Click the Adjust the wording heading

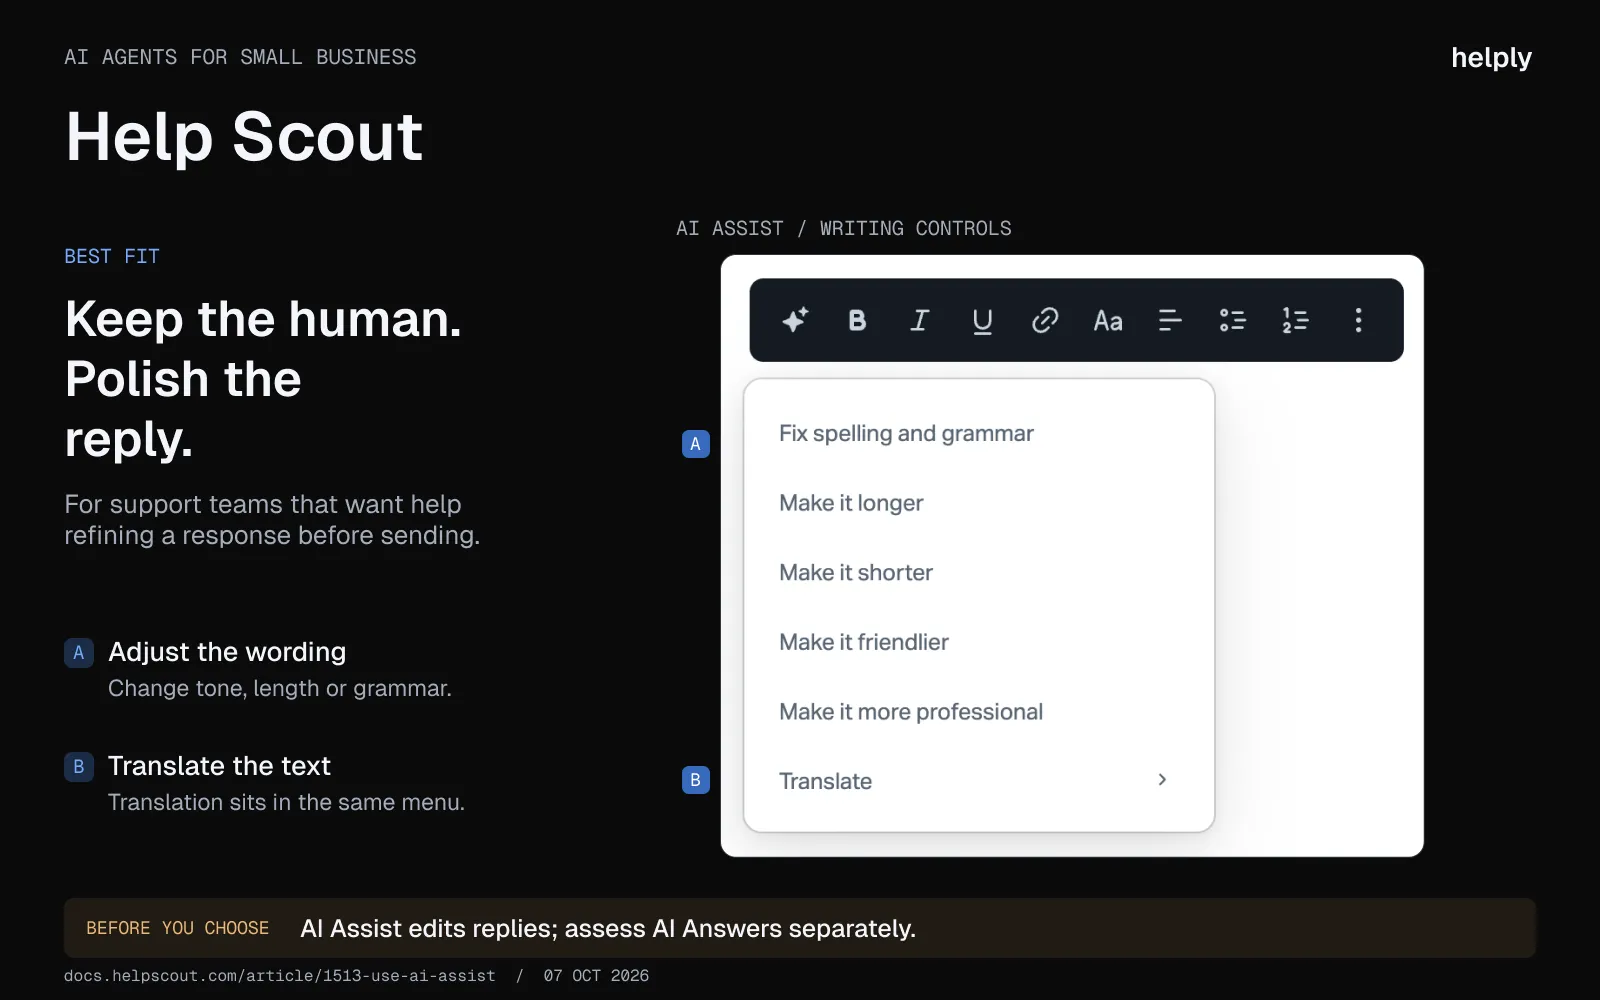(x=227, y=652)
